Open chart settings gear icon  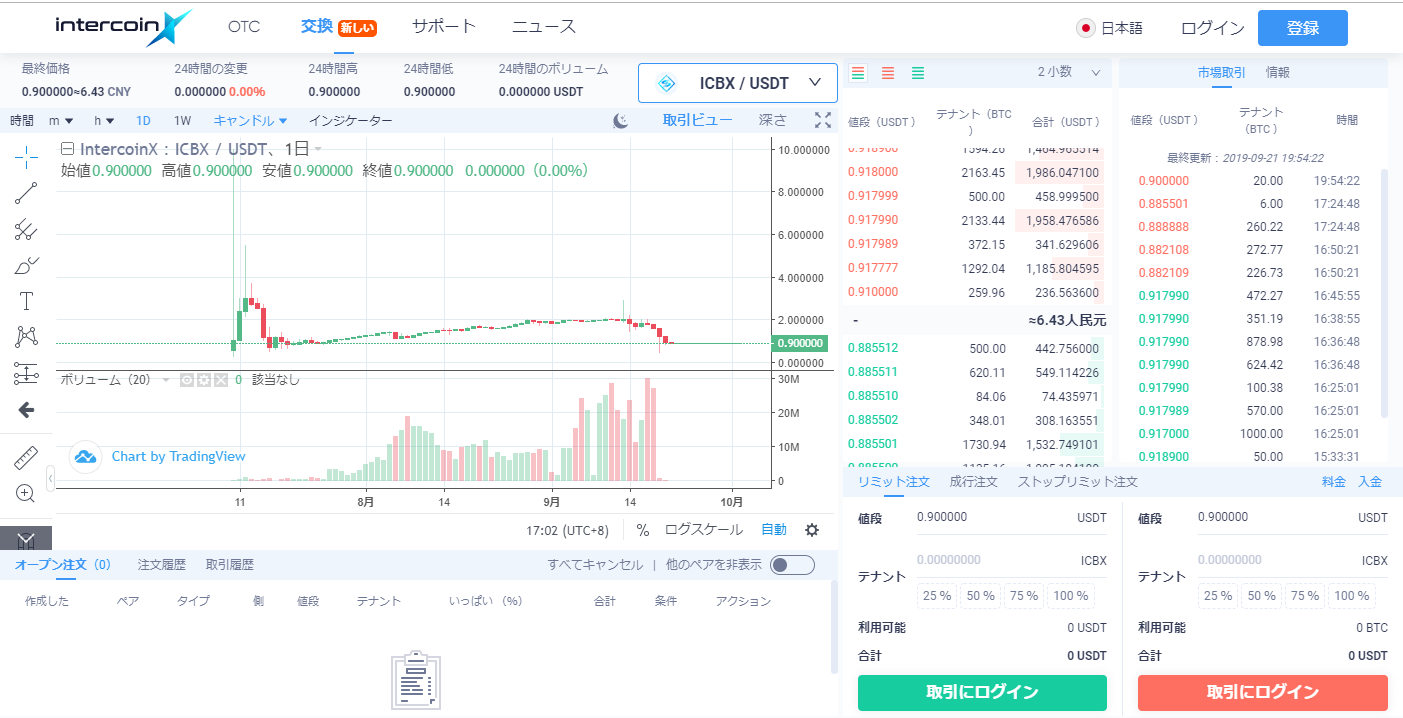[x=812, y=530]
